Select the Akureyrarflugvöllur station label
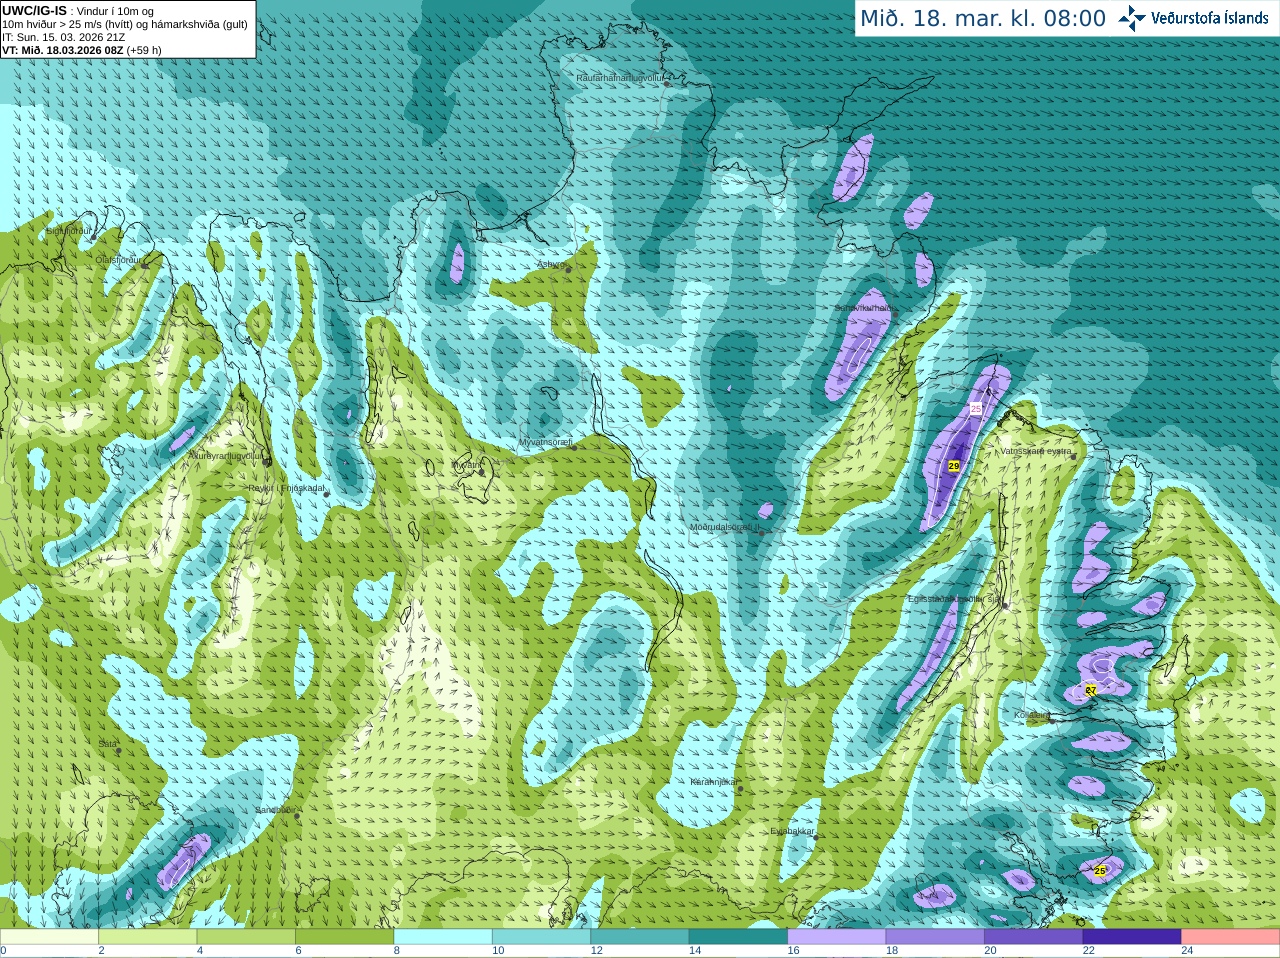1280x958 pixels. (226, 455)
